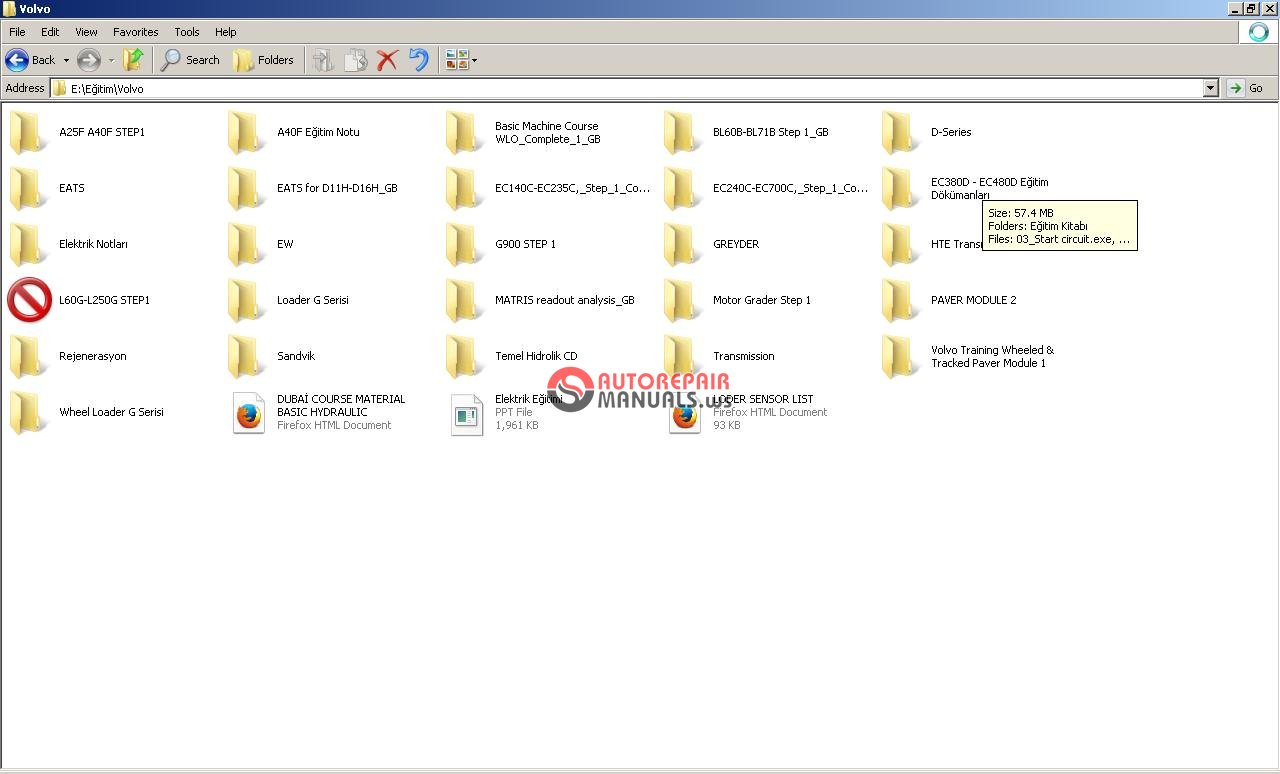The image size is (1280, 774).
Task: Select the Transmission folder icon
Action: pyautogui.click(x=682, y=356)
